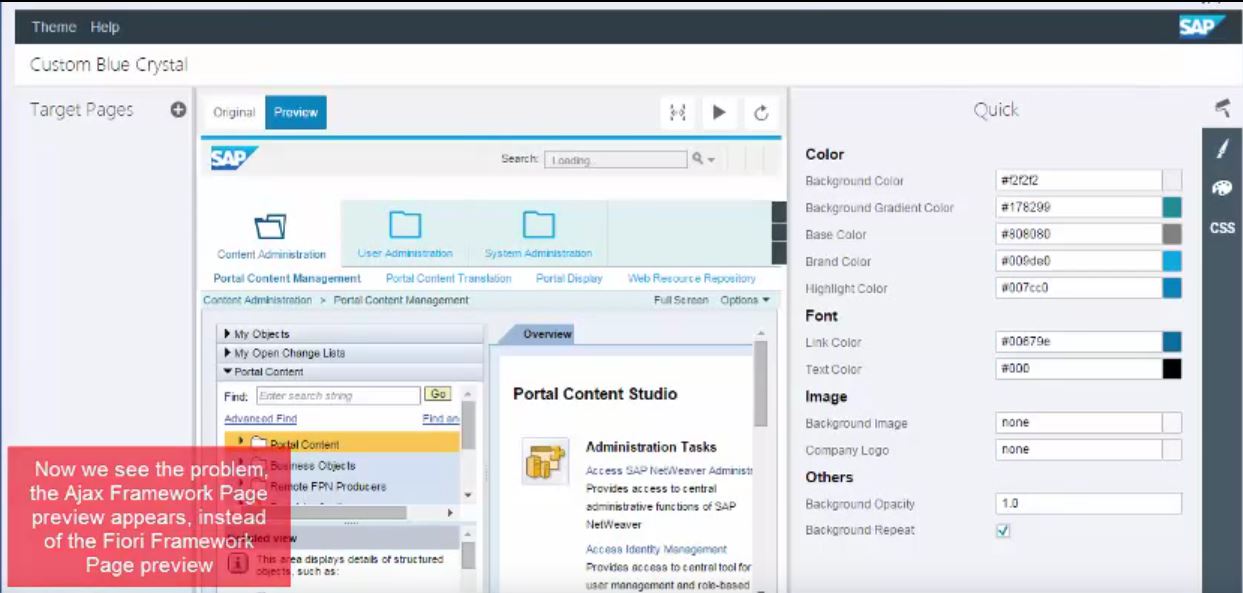
Task: Open the black Text Color swatch
Action: click(1172, 369)
